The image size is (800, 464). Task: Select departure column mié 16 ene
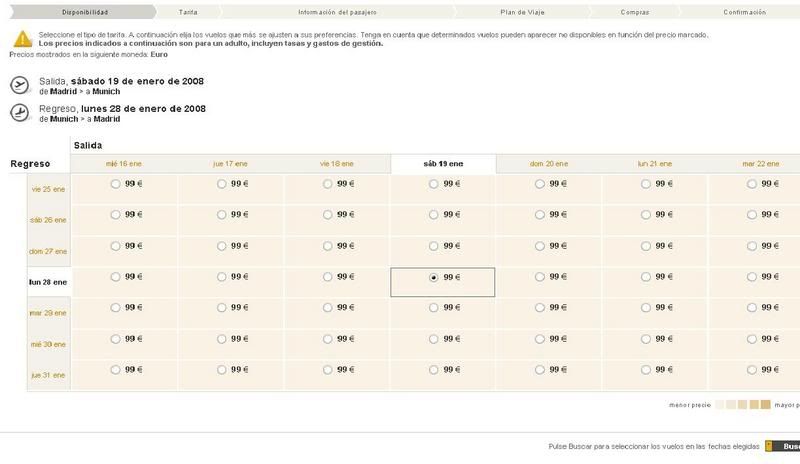pyautogui.click(x=123, y=164)
